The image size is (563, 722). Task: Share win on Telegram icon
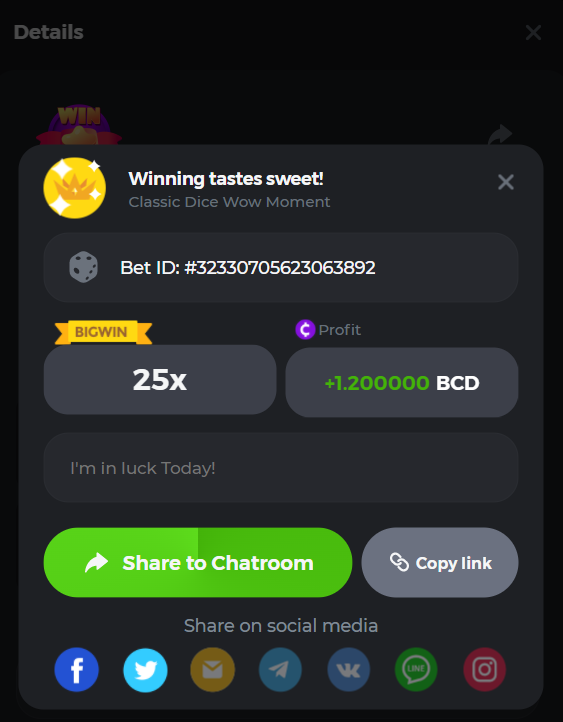[x=280, y=670]
